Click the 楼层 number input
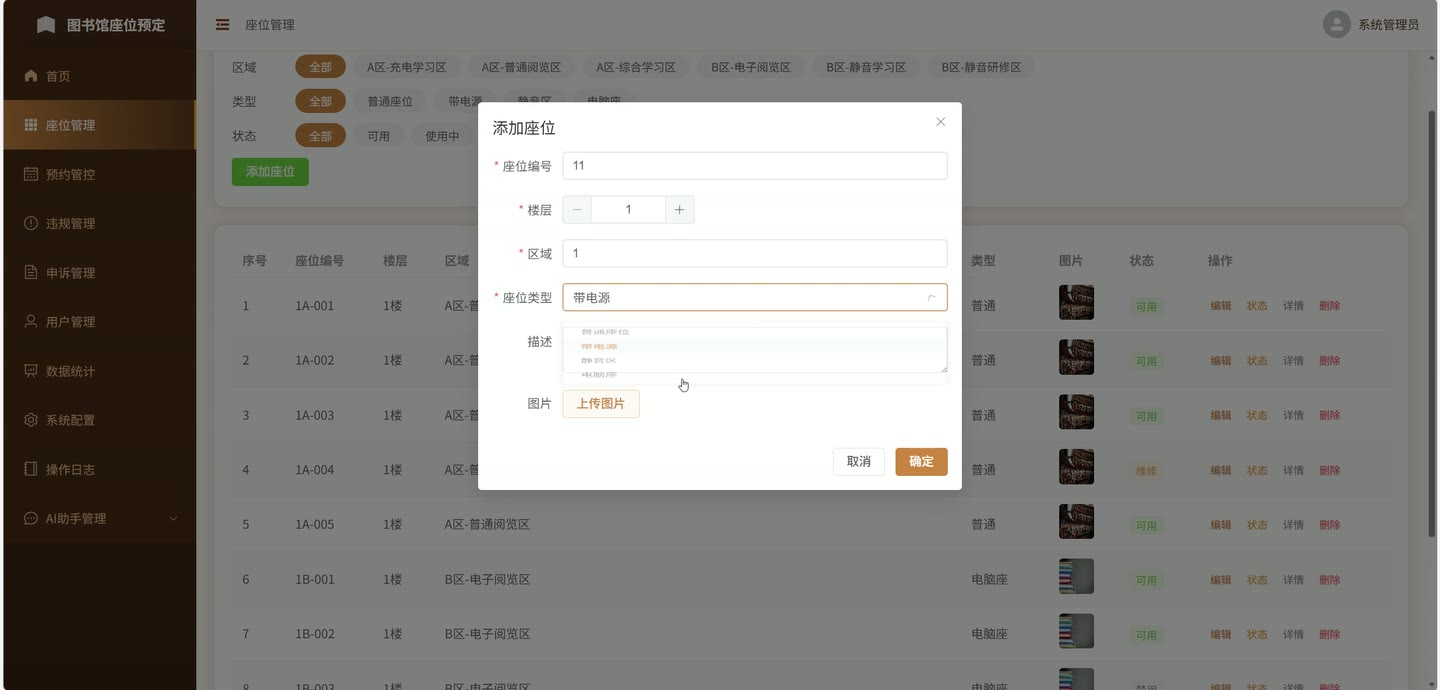The height and width of the screenshot is (690, 1440). (628, 209)
